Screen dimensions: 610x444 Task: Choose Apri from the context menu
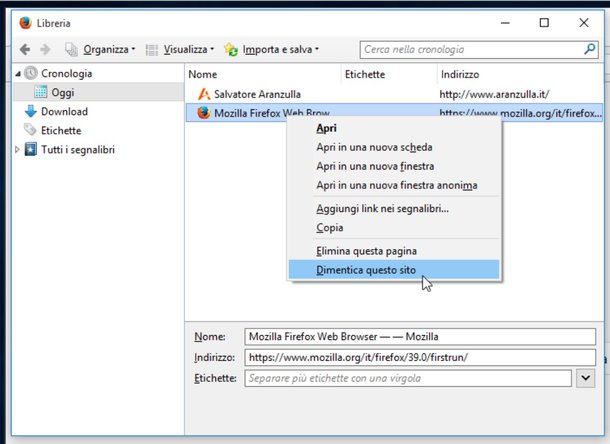[394, 128]
